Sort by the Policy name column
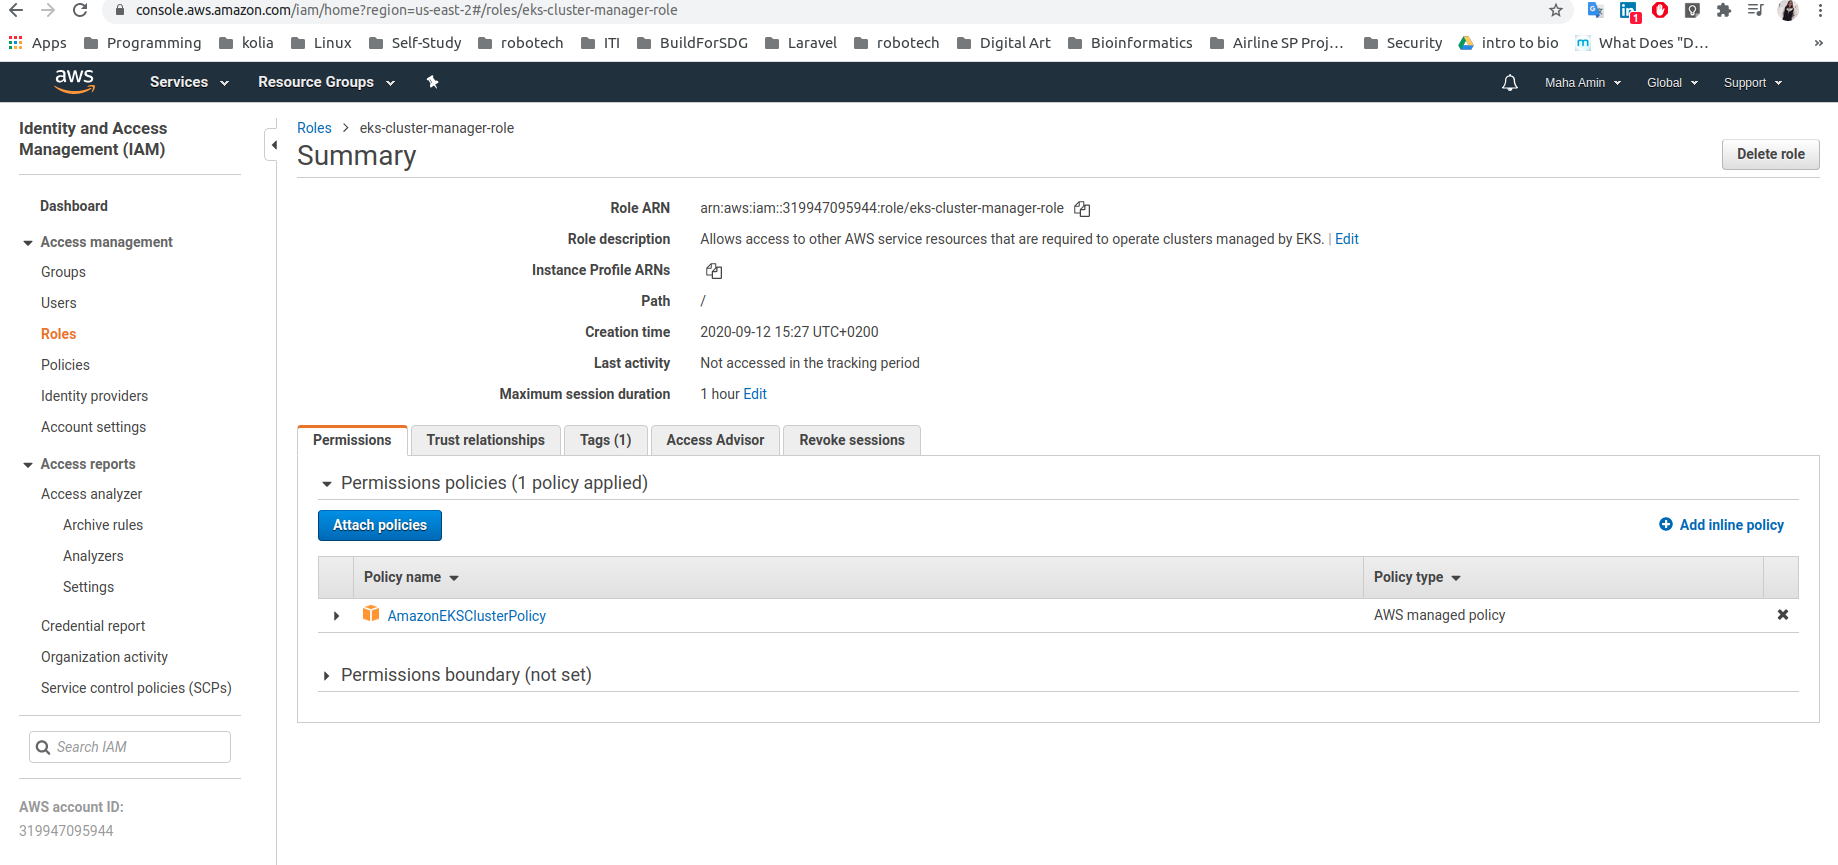Image resolution: width=1838 pixels, height=865 pixels. click(x=411, y=577)
